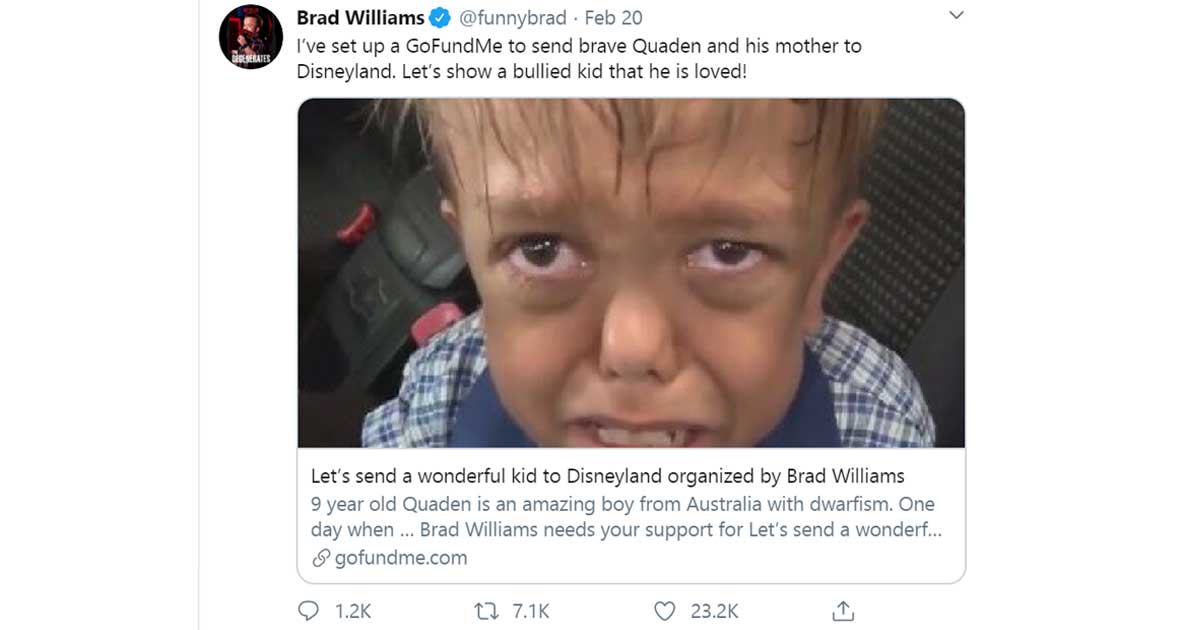Click the 23.2K likes count

coord(714,610)
